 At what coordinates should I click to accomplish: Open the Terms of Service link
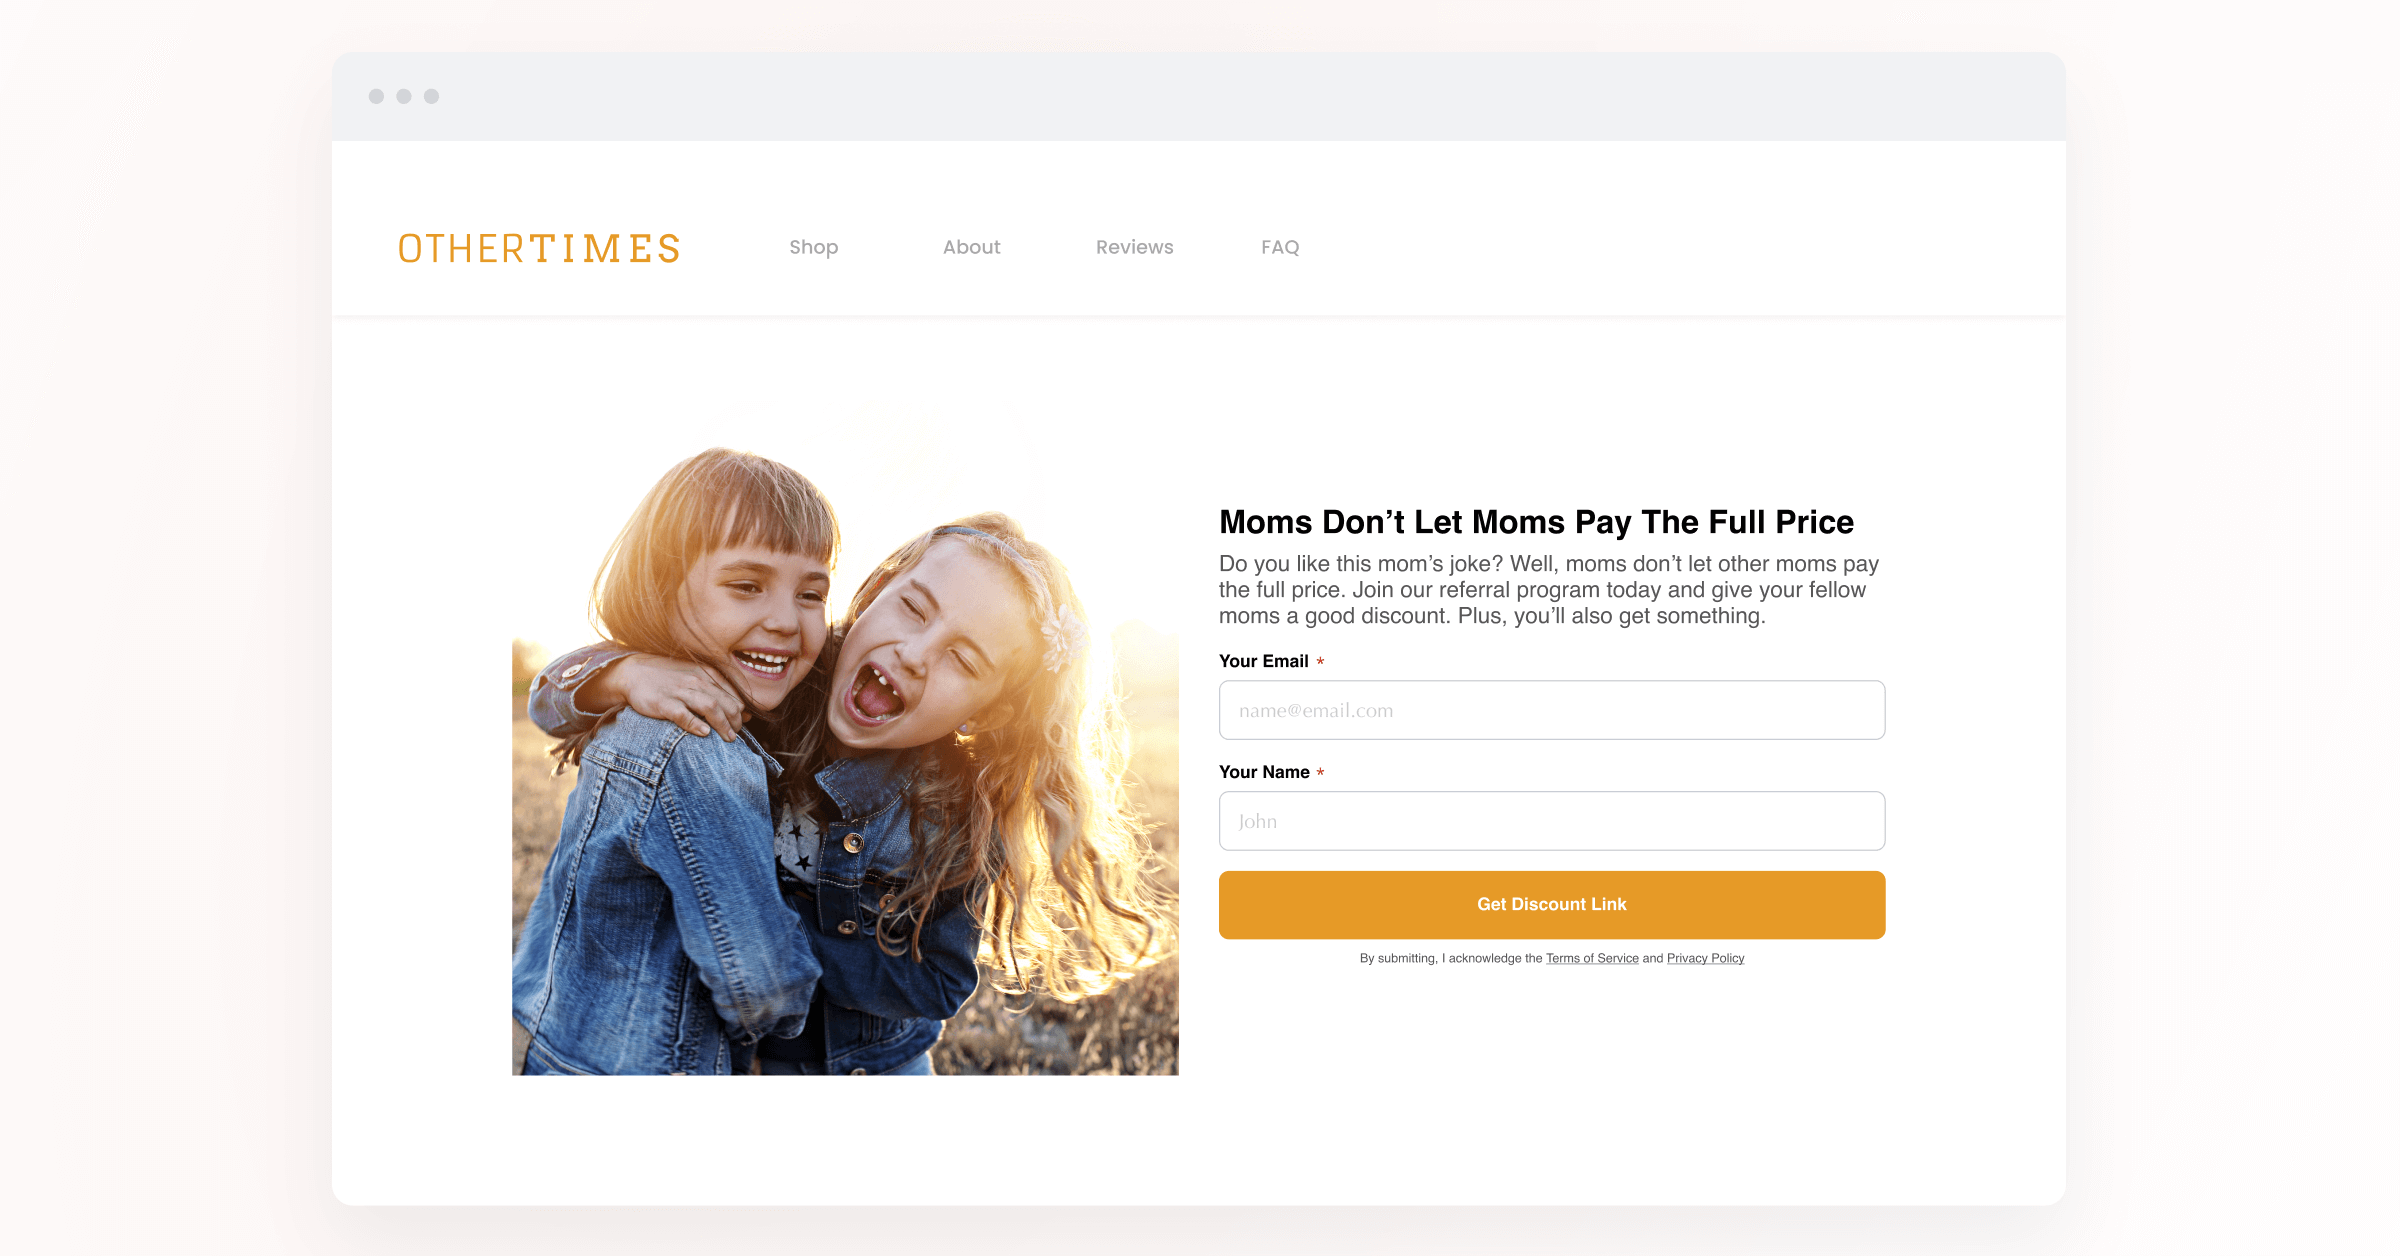point(1592,958)
